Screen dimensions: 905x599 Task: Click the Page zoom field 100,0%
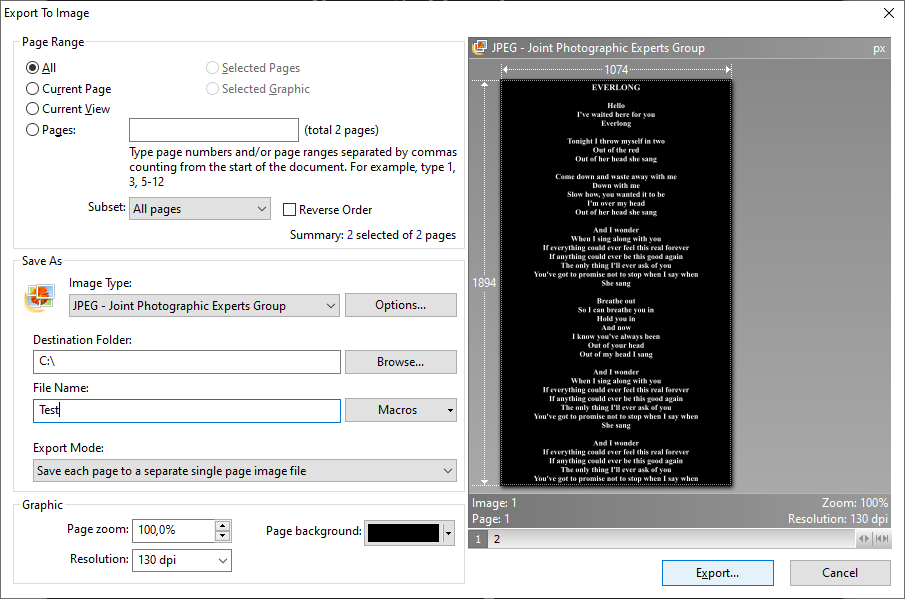coord(174,530)
